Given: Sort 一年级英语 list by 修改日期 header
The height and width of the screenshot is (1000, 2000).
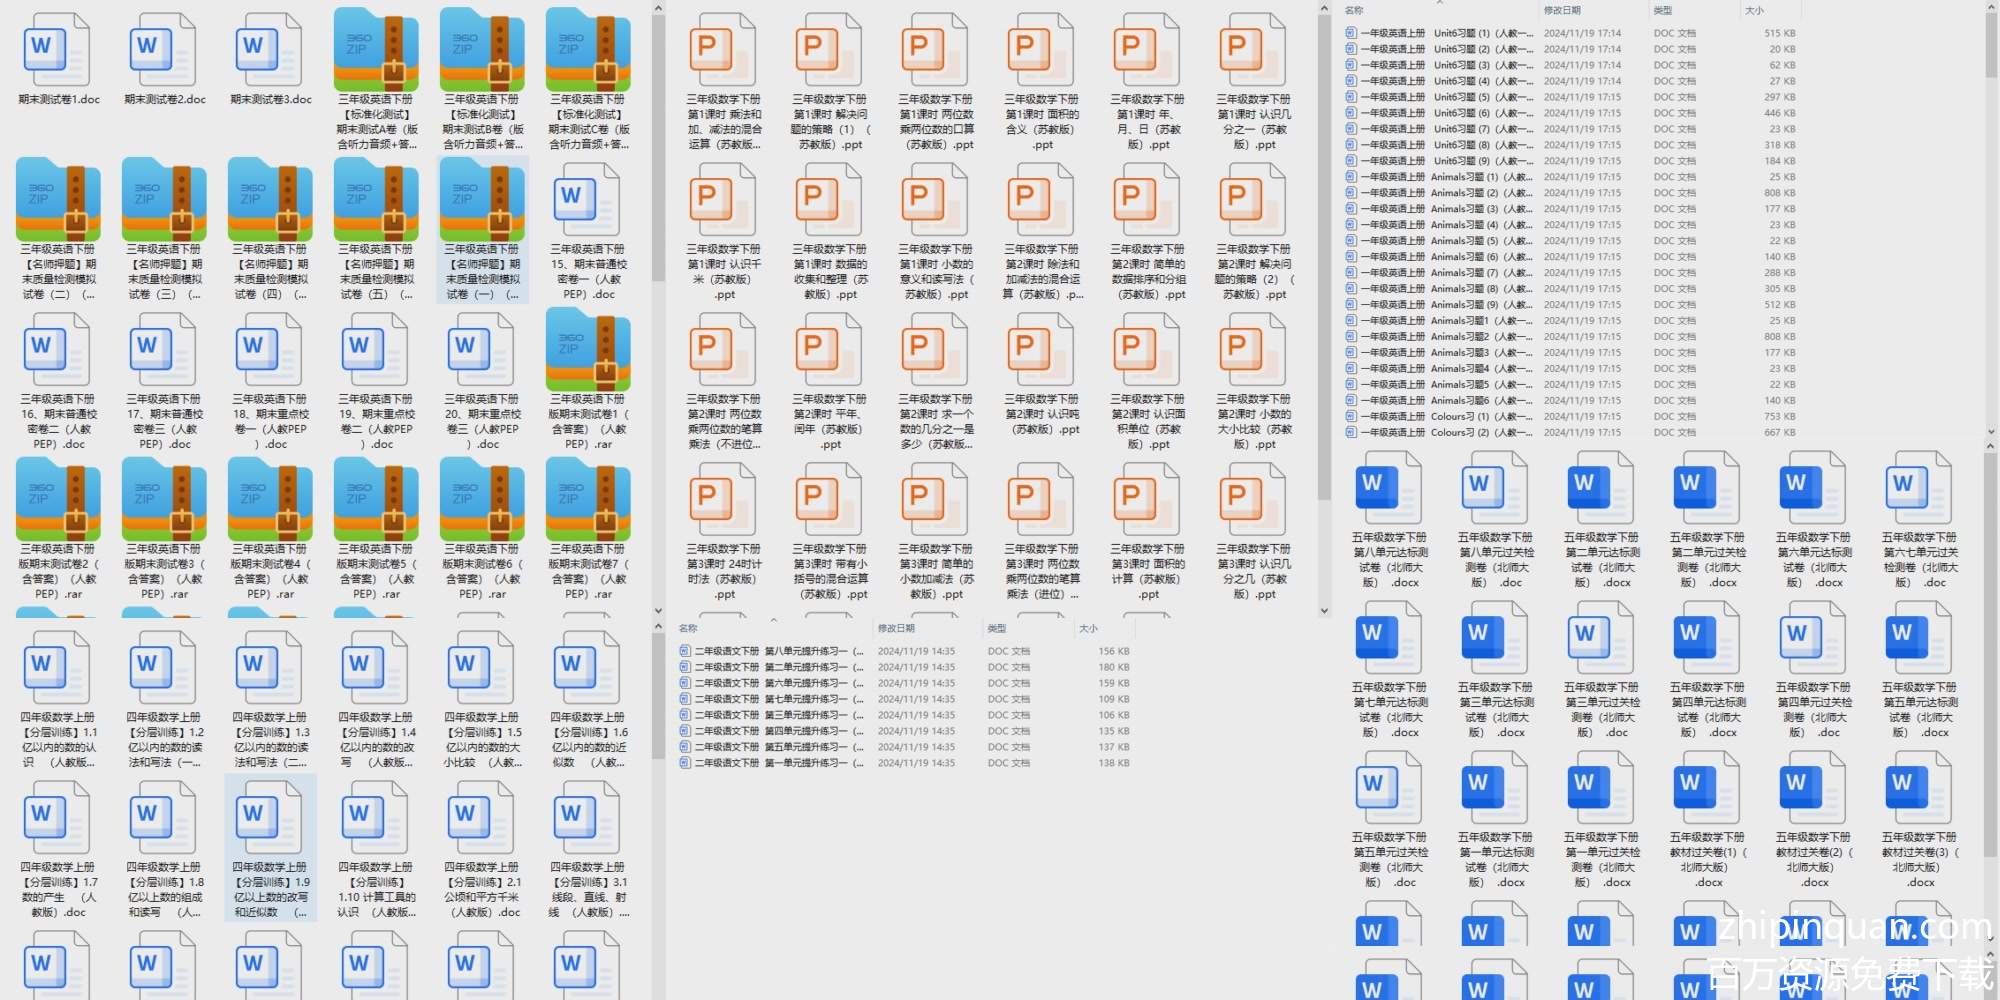Looking at the screenshot, I should (x=1561, y=10).
